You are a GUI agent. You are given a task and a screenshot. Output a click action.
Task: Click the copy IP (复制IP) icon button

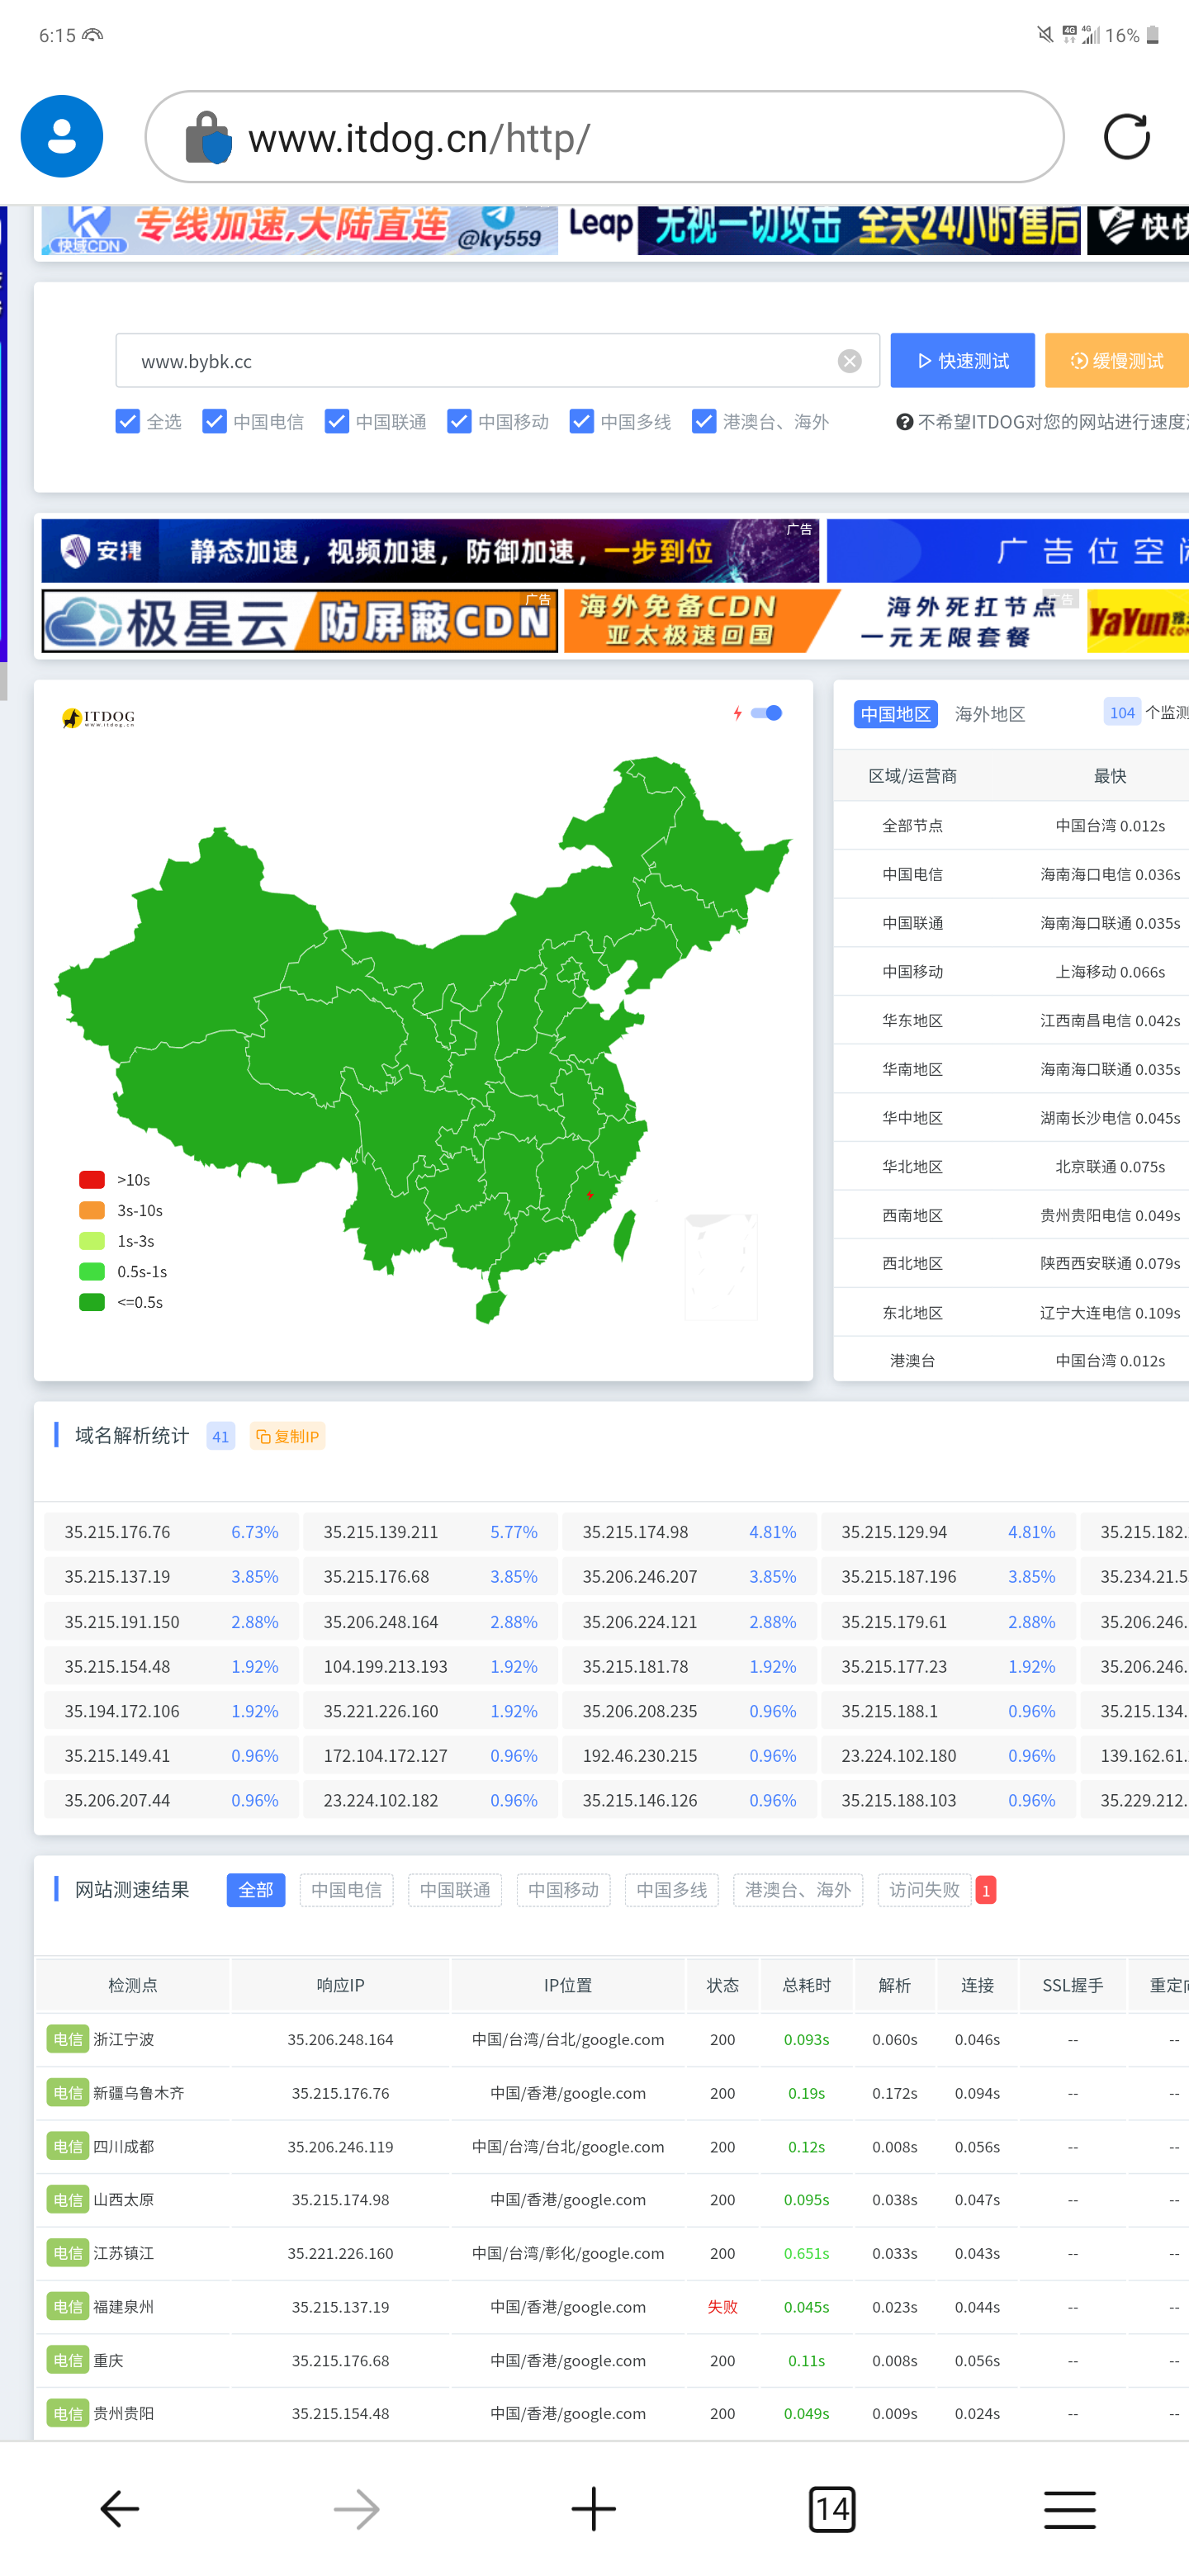[287, 1436]
